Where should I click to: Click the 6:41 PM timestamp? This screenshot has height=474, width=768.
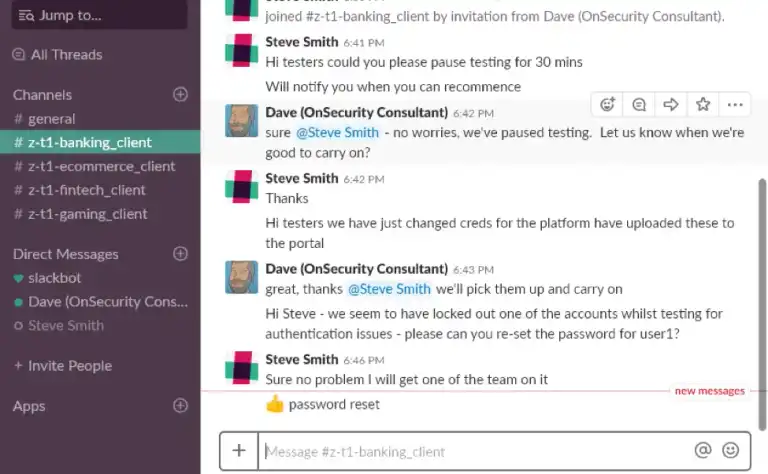364,43
